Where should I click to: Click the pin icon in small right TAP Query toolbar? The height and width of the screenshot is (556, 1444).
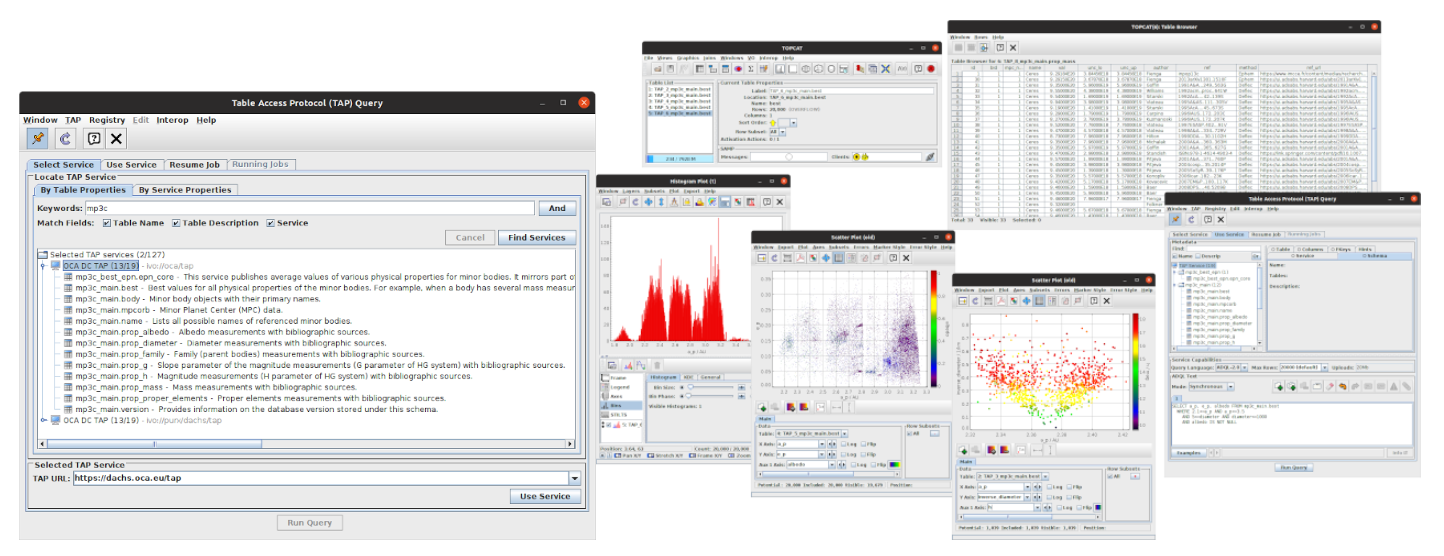tap(1175, 219)
